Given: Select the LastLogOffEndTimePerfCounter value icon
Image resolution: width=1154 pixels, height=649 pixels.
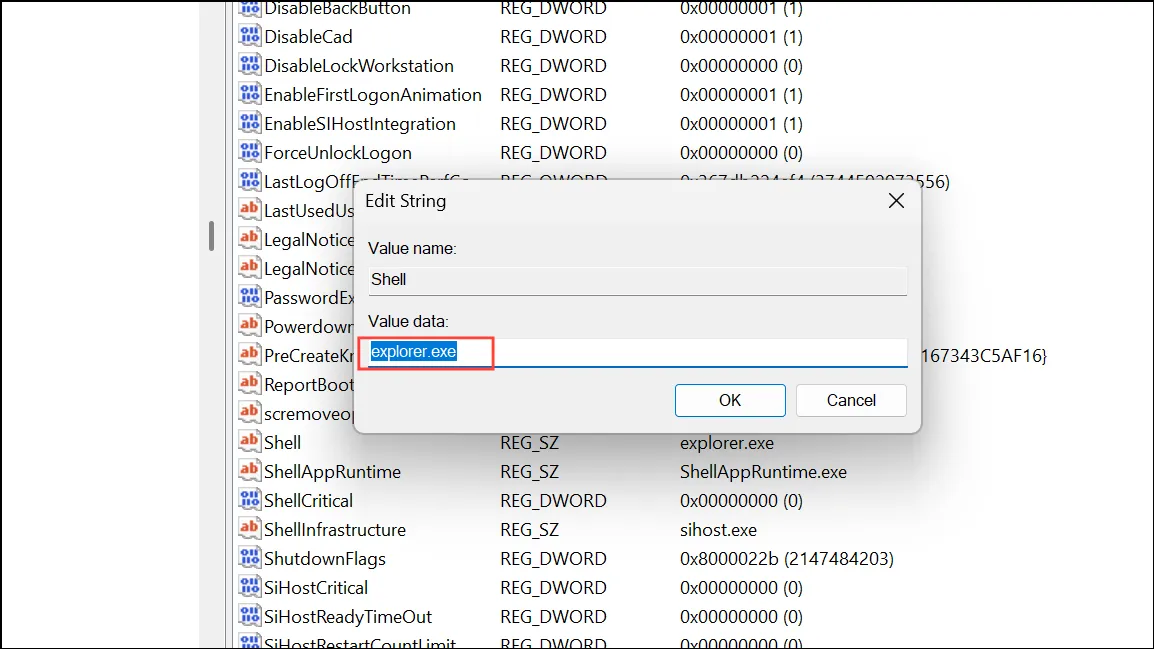Looking at the screenshot, I should point(249,181).
